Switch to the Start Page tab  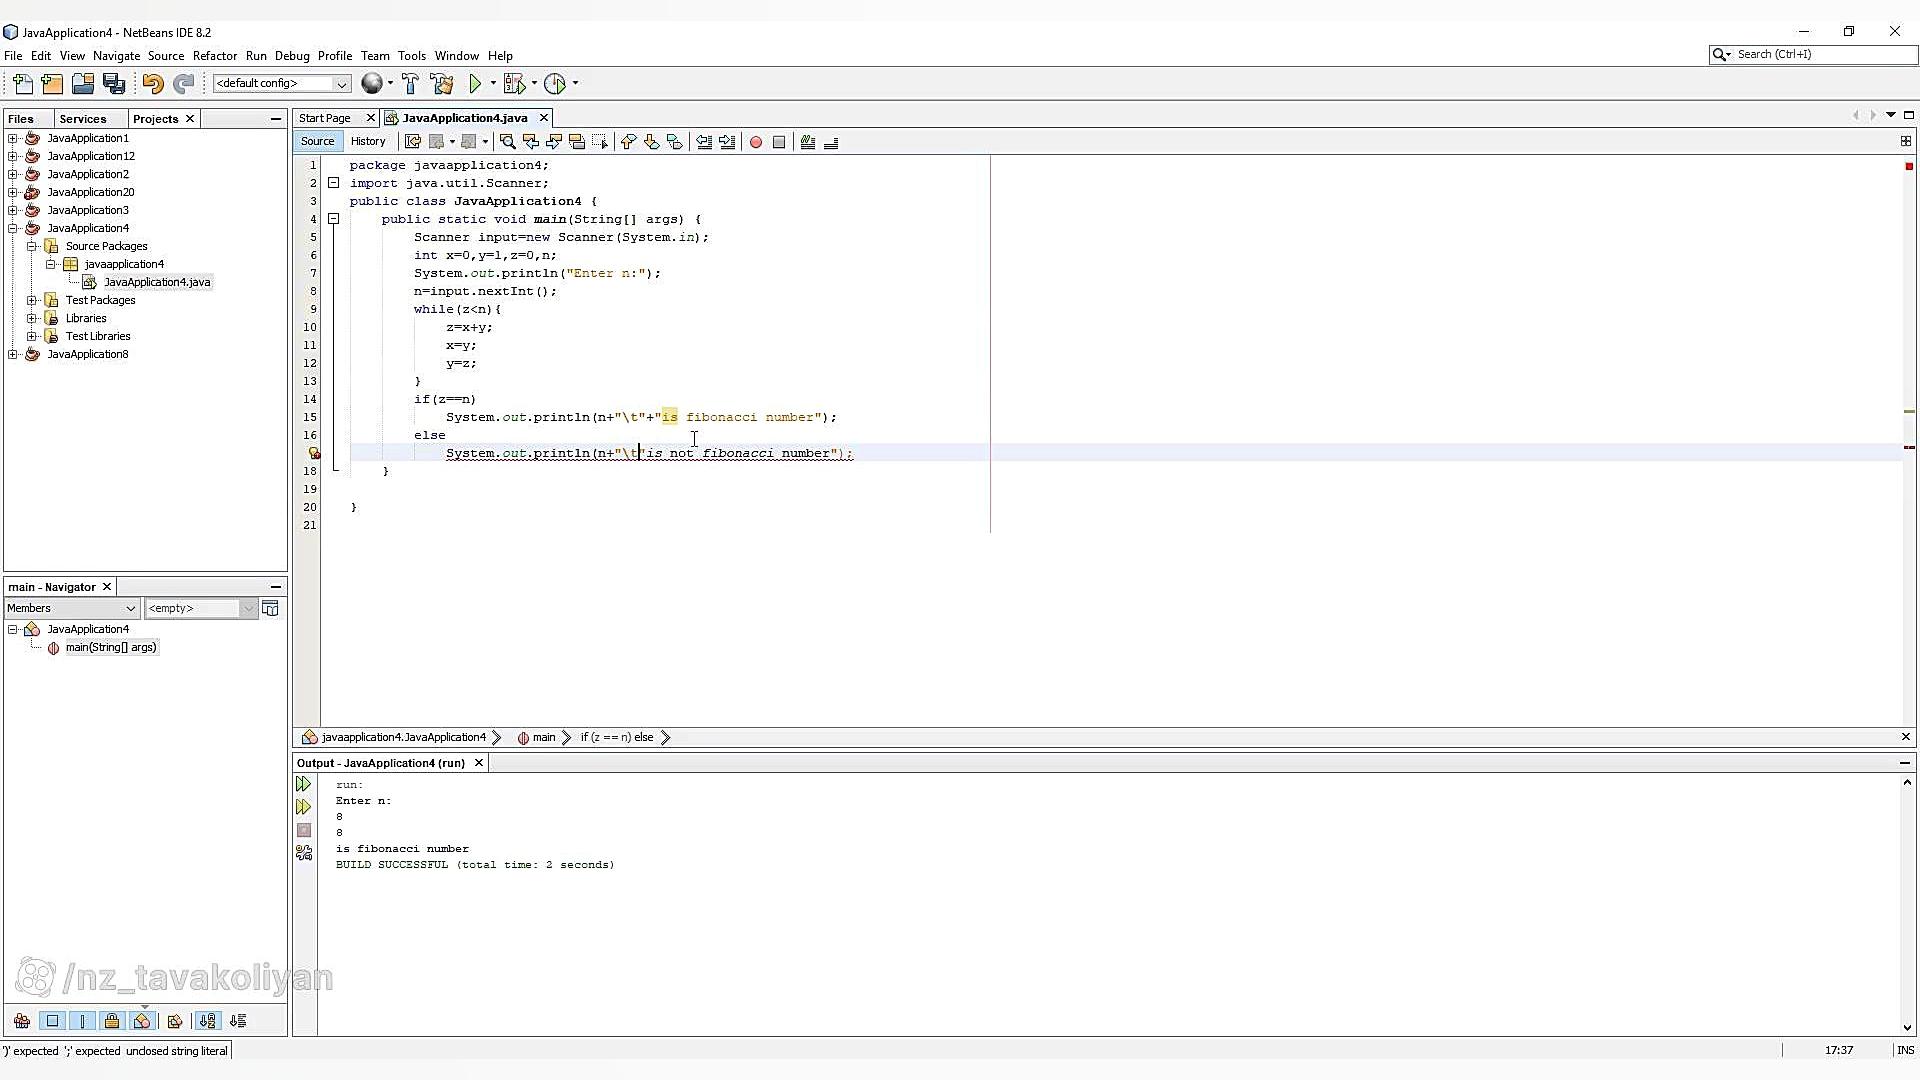click(x=325, y=118)
